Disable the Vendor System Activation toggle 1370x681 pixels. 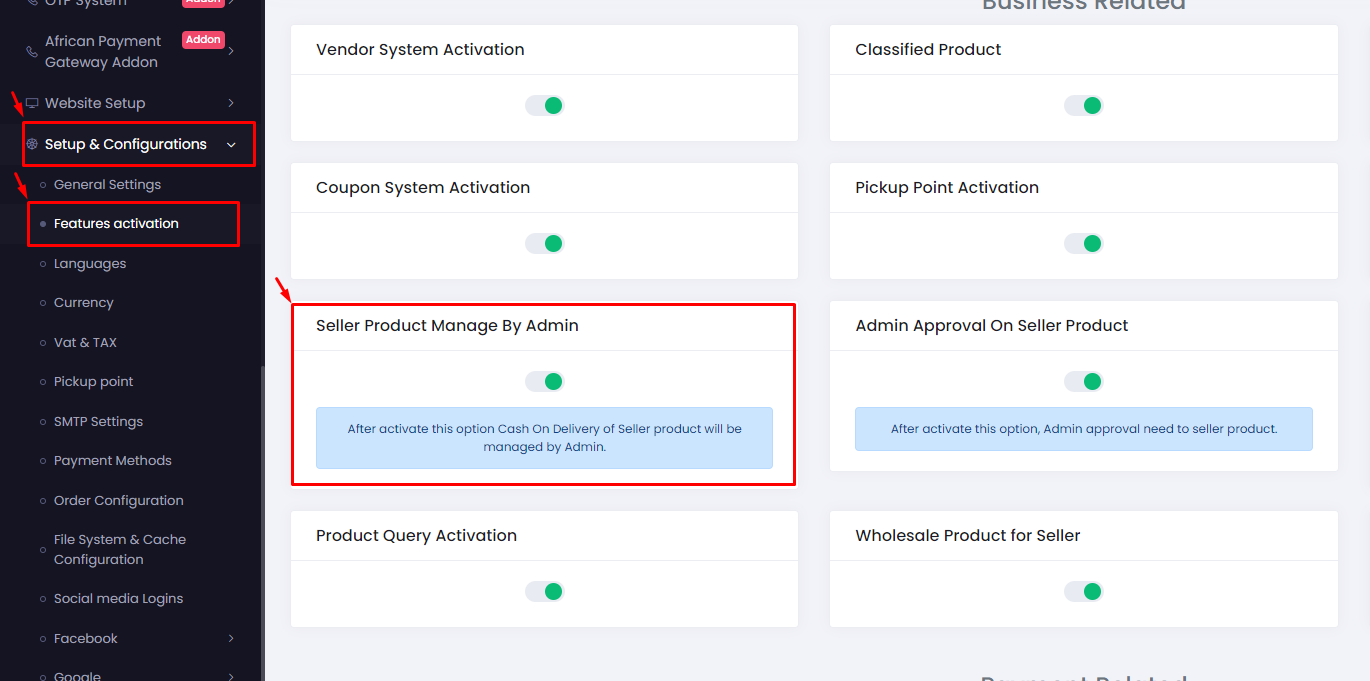pyautogui.click(x=545, y=105)
